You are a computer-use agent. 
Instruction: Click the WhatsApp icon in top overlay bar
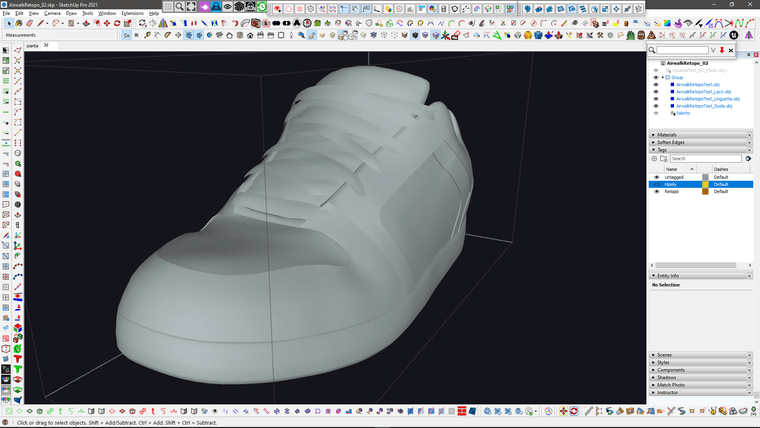[x=262, y=6]
